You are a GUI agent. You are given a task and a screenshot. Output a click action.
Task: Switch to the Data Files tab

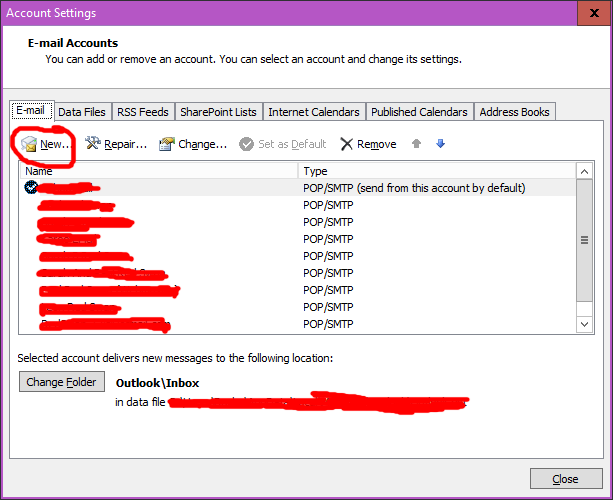click(x=82, y=112)
